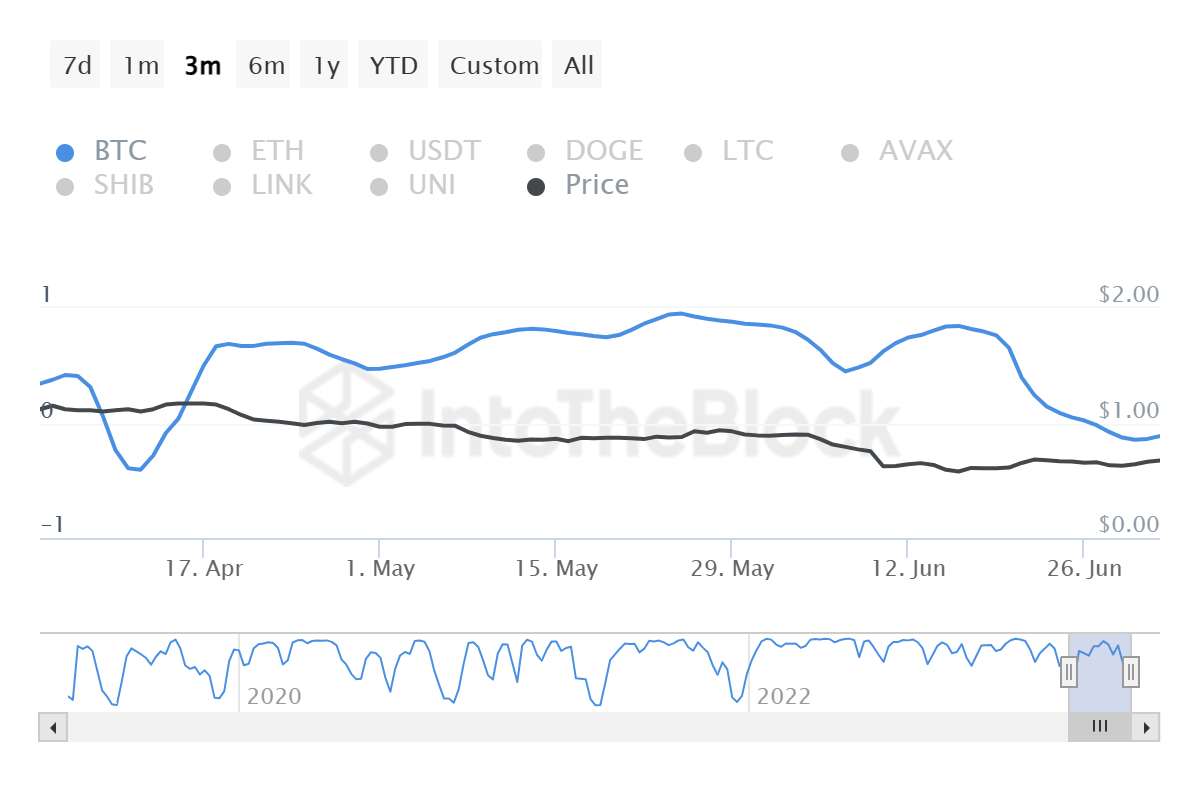Image resolution: width=1200 pixels, height=800 pixels.
Task: Open the Custom date range
Action: [493, 66]
